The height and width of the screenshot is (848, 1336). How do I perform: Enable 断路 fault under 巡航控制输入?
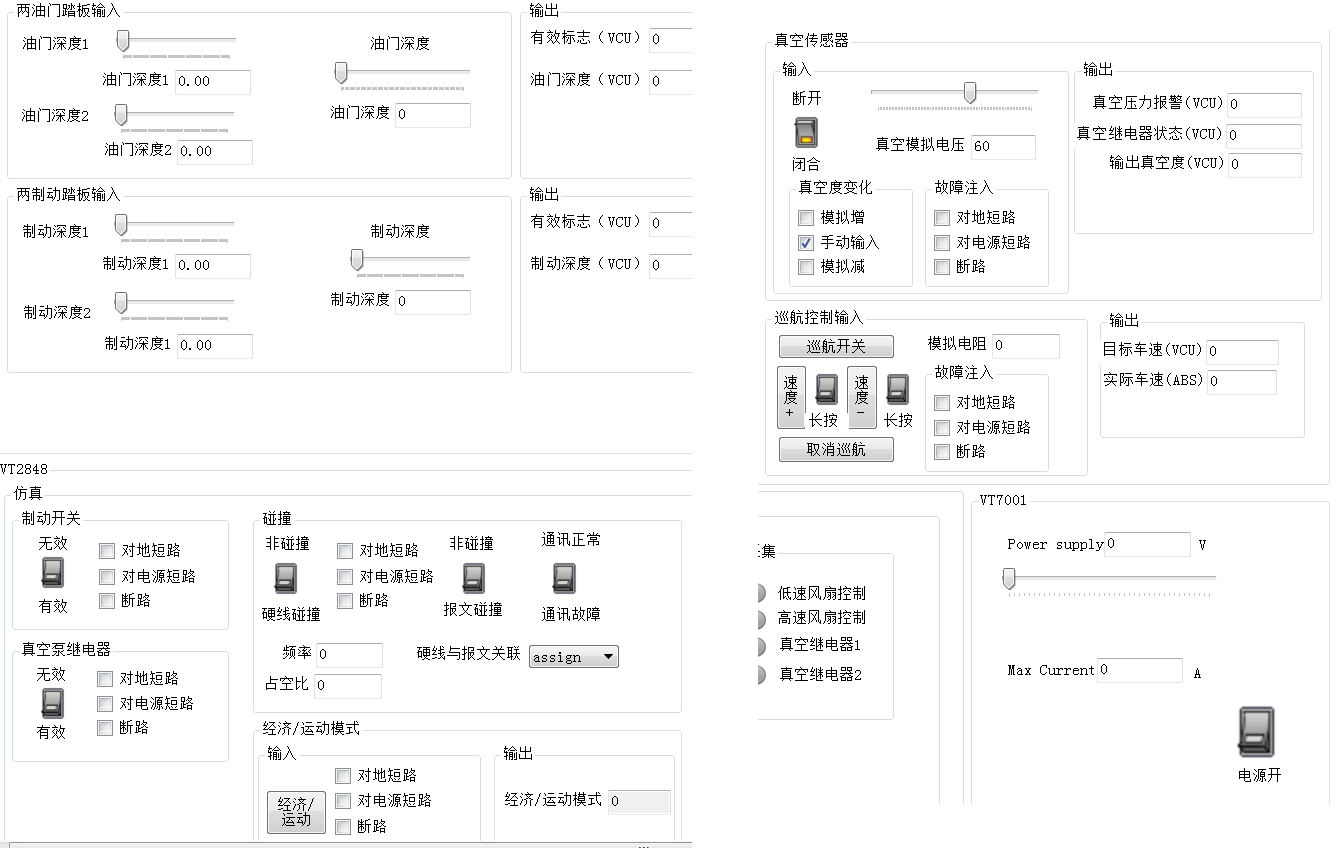[941, 451]
